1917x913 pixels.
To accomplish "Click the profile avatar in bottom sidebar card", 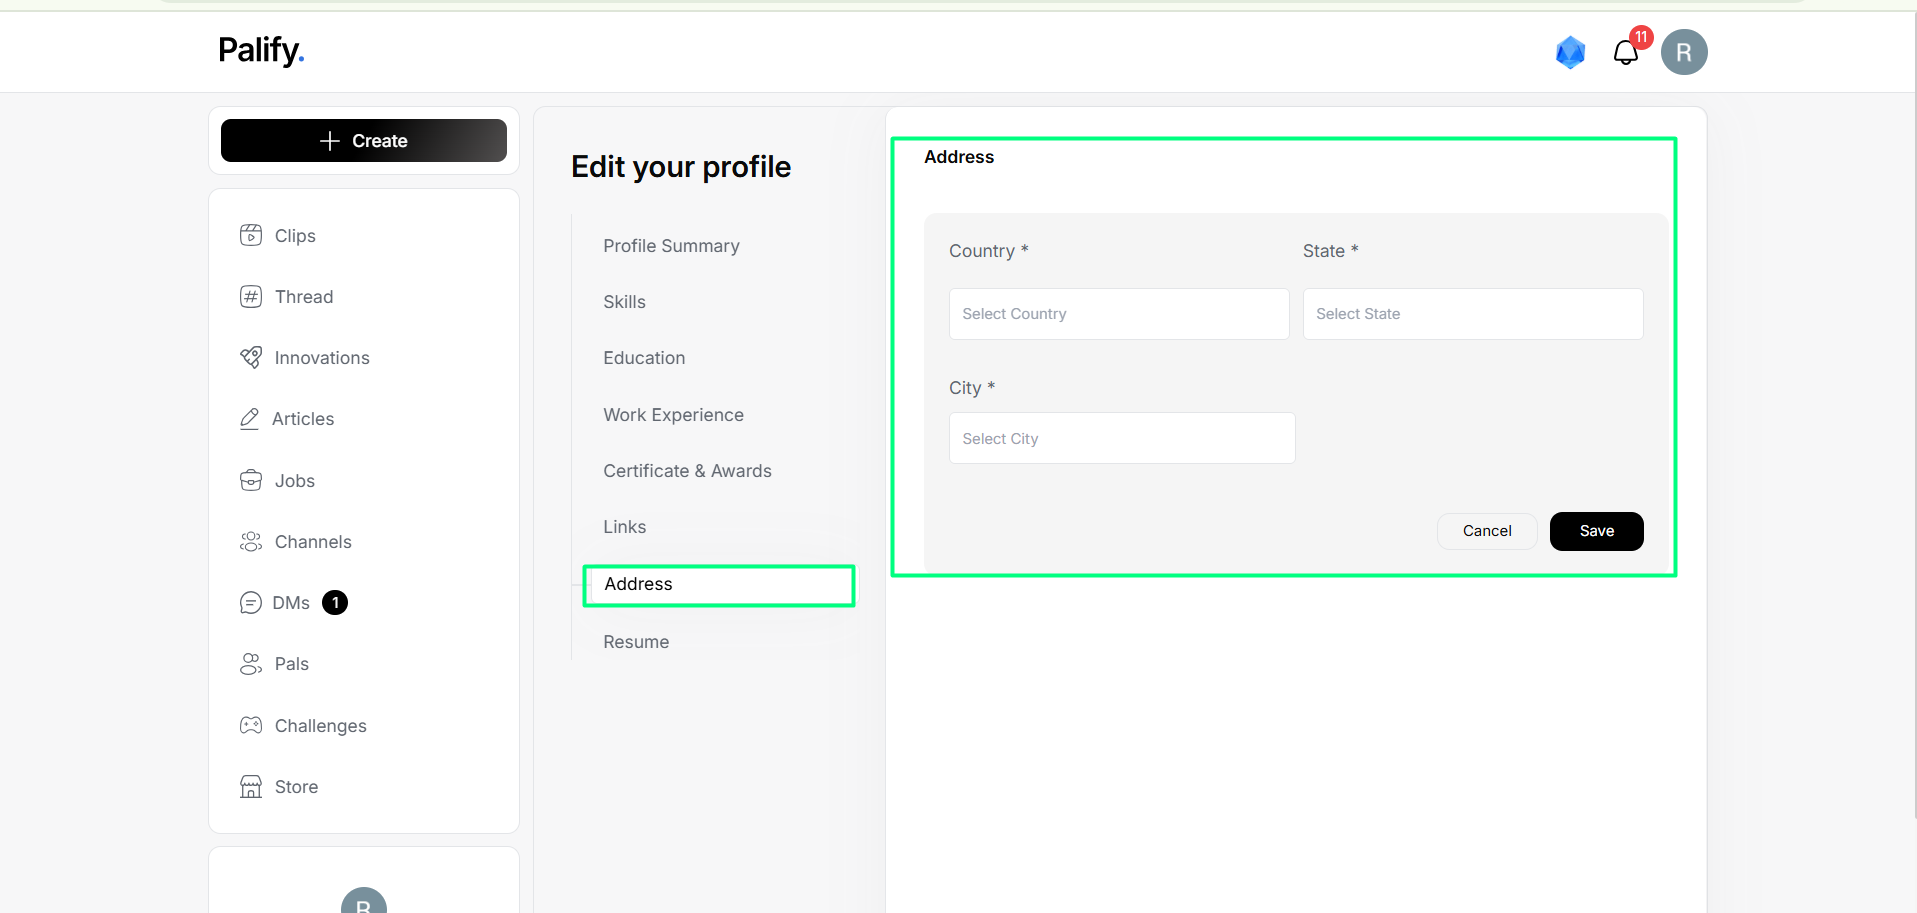I will (364, 900).
